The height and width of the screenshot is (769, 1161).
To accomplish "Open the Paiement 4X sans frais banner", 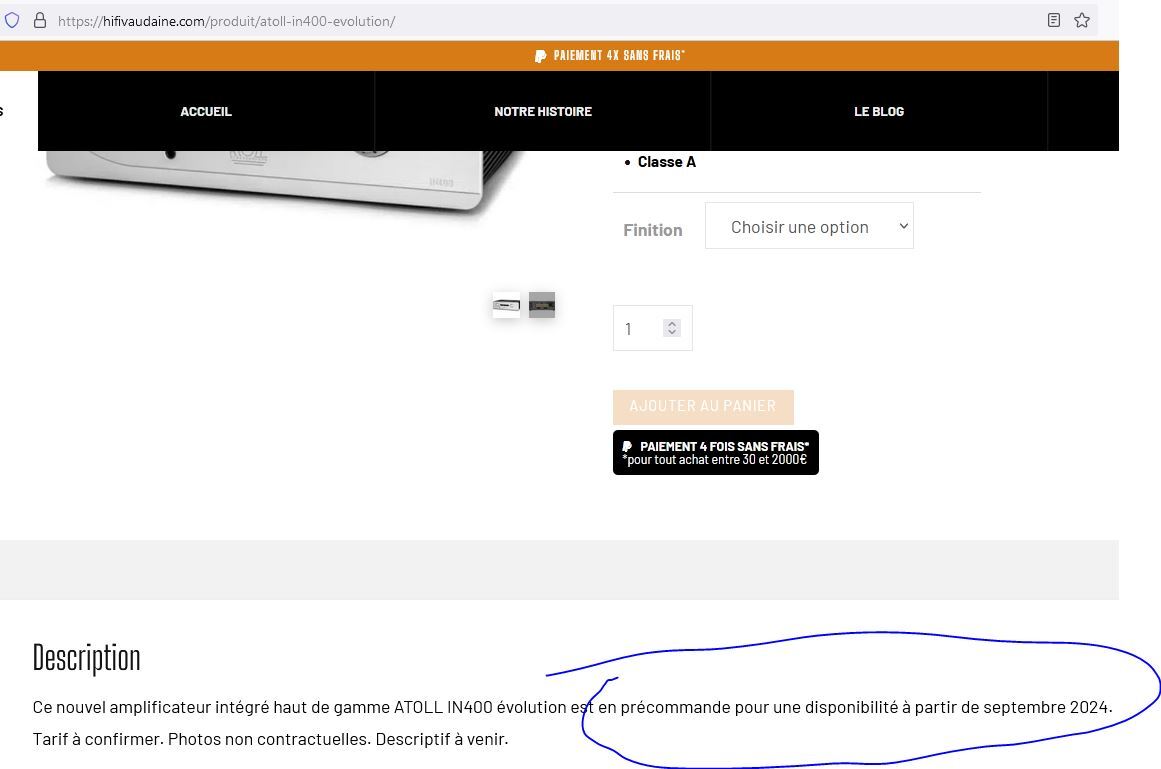I will [609, 56].
